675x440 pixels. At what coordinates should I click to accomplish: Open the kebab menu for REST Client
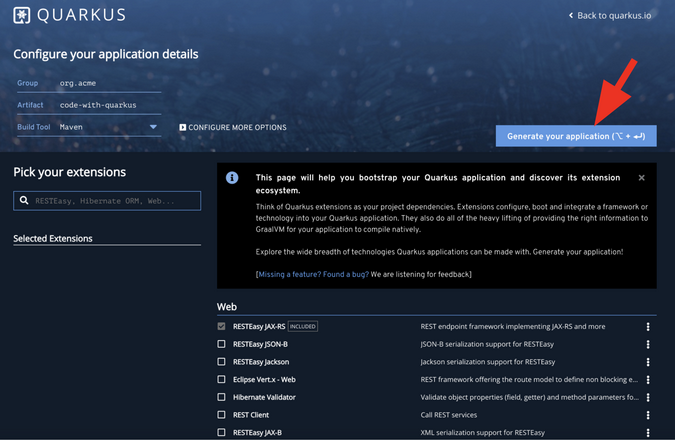[648, 415]
